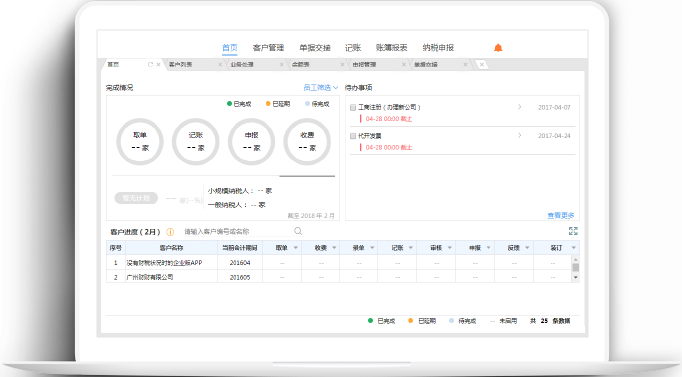Open the 纳税申报 main menu
The width and height of the screenshot is (682, 377).
[x=438, y=48]
